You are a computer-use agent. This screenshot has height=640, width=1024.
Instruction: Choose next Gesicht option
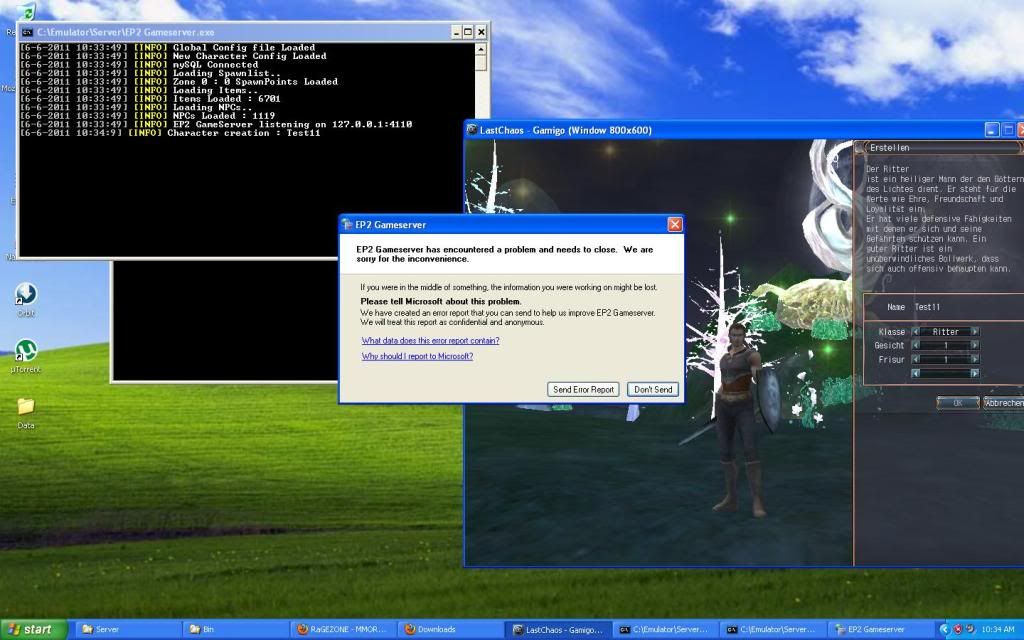point(975,345)
